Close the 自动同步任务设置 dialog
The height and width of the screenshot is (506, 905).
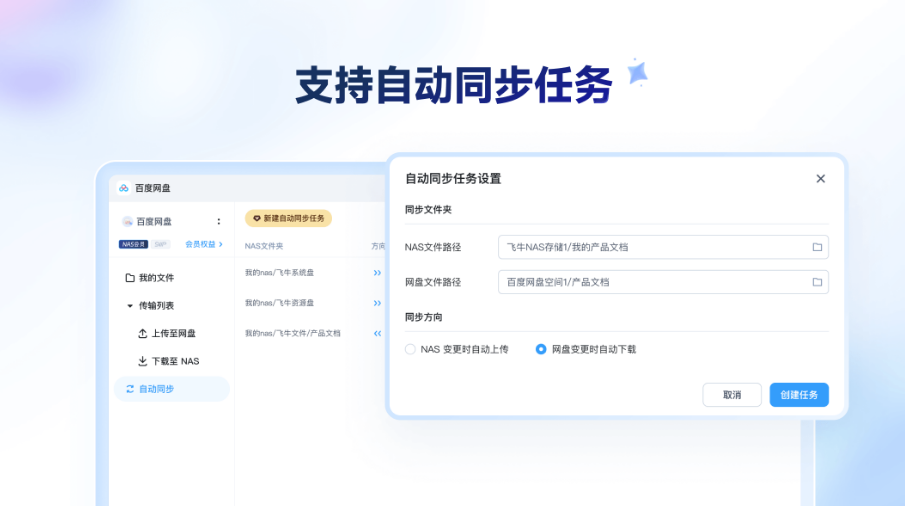[x=821, y=179]
